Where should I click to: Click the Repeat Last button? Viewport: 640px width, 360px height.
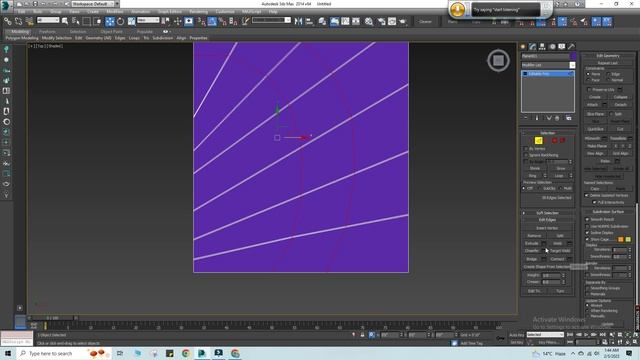(608, 63)
